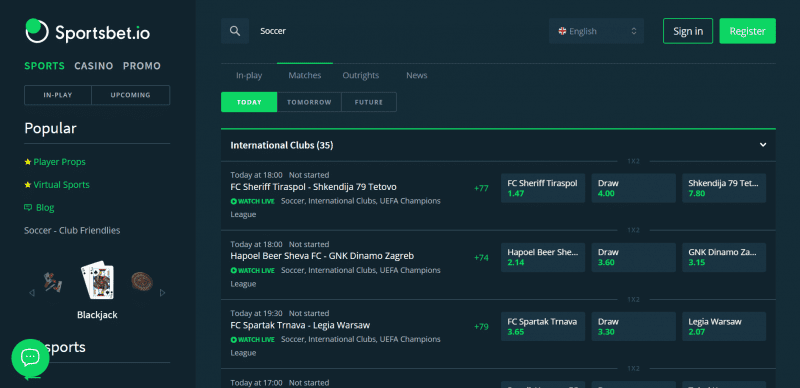Show +77 more markets for Sheriff match
This screenshot has height=388, width=800.
click(481, 188)
